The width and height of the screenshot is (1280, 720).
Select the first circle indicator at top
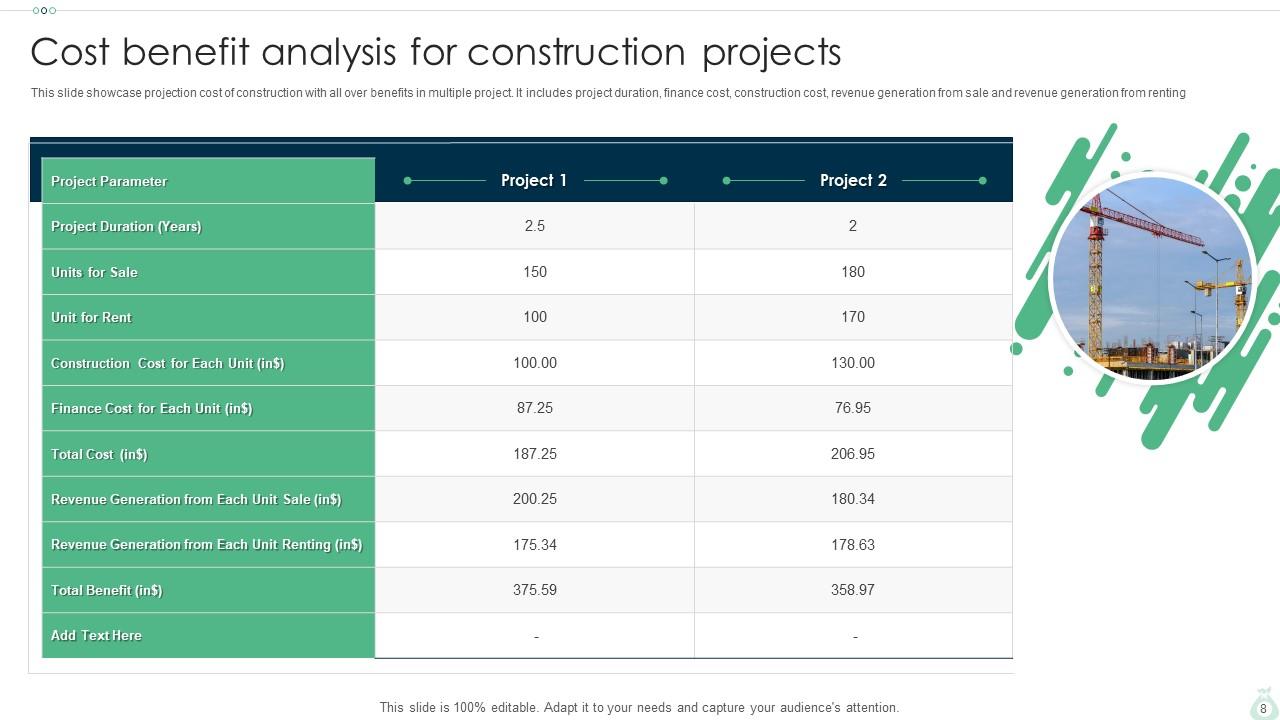(35, 11)
